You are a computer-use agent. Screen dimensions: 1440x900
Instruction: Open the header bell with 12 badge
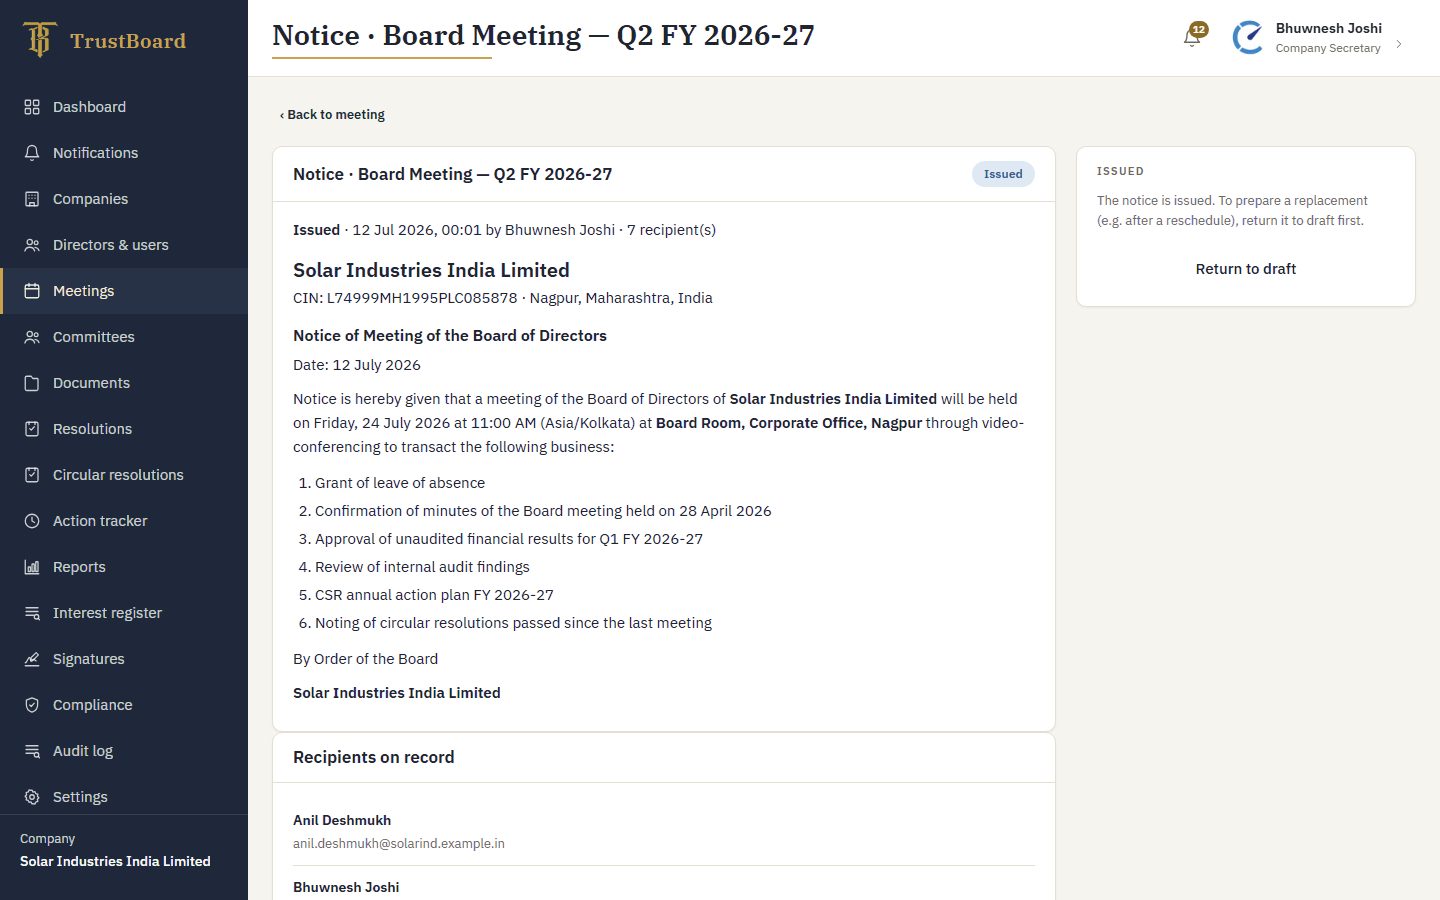(1194, 36)
